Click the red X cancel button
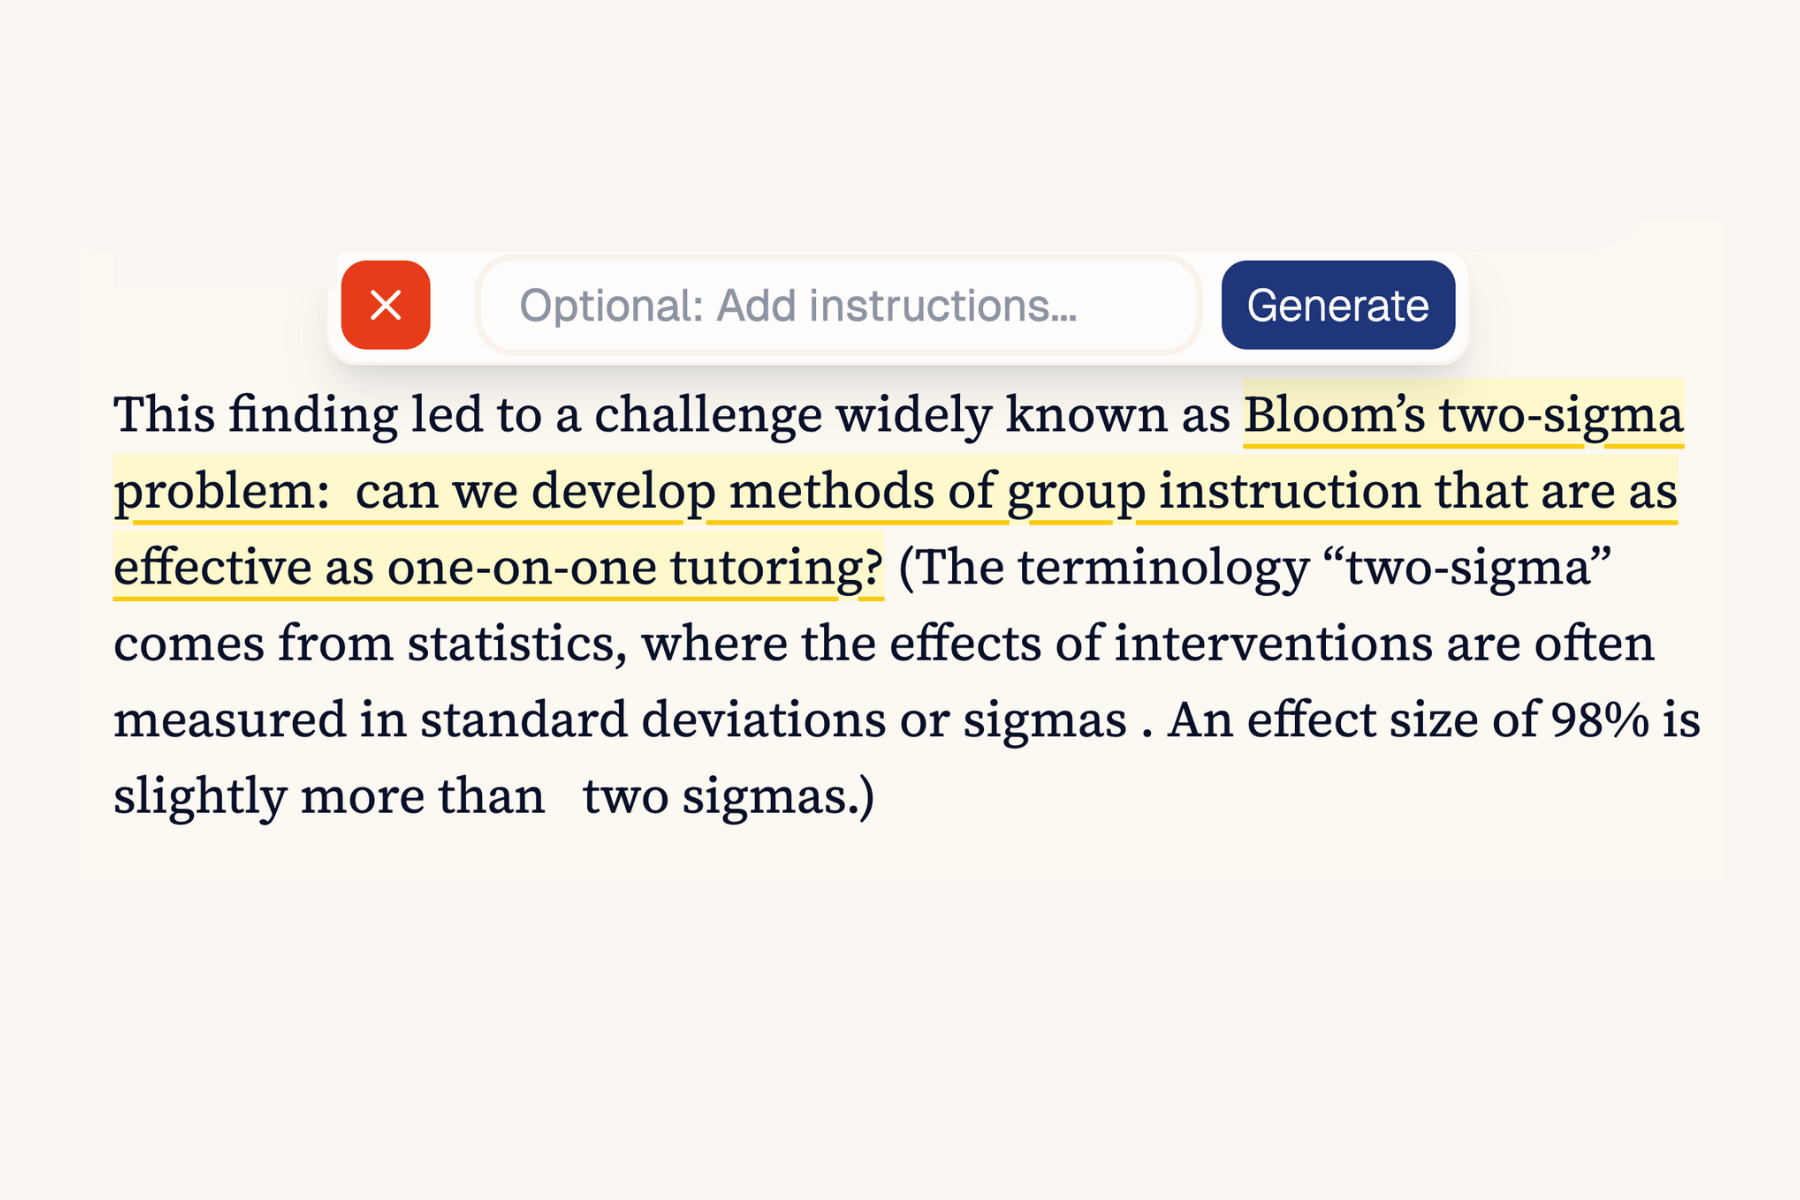Viewport: 1800px width, 1200px height. (x=385, y=305)
